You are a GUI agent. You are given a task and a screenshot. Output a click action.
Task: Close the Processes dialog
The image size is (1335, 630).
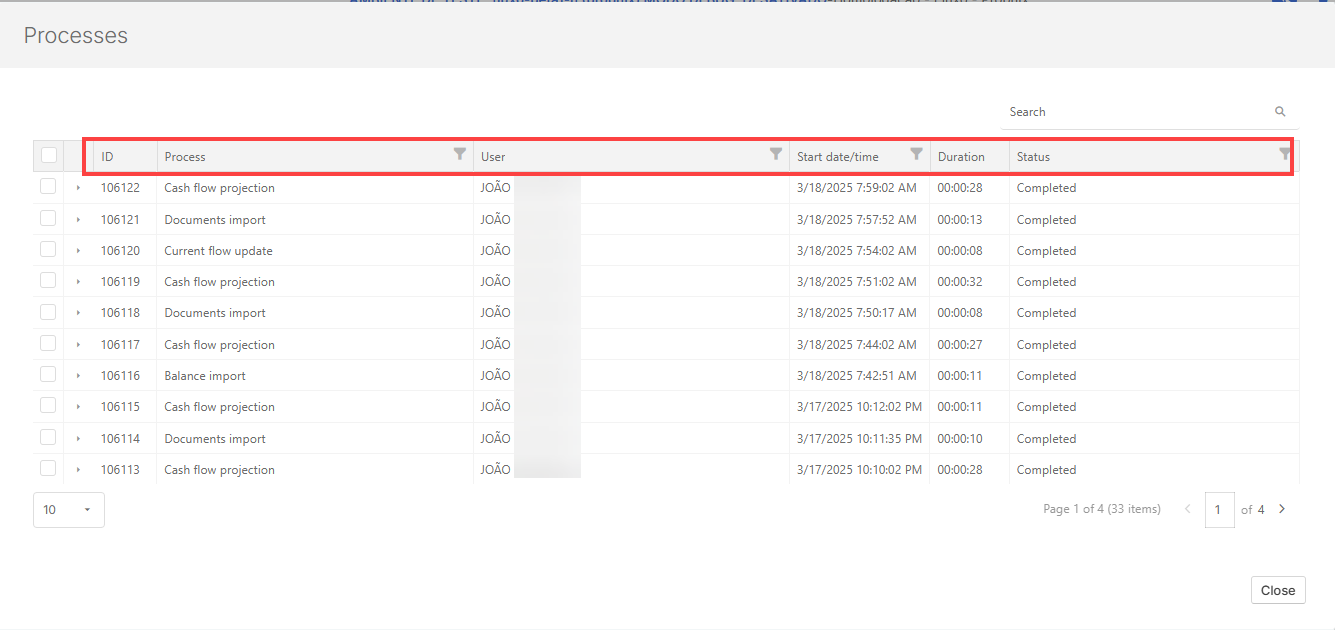pos(1277,590)
